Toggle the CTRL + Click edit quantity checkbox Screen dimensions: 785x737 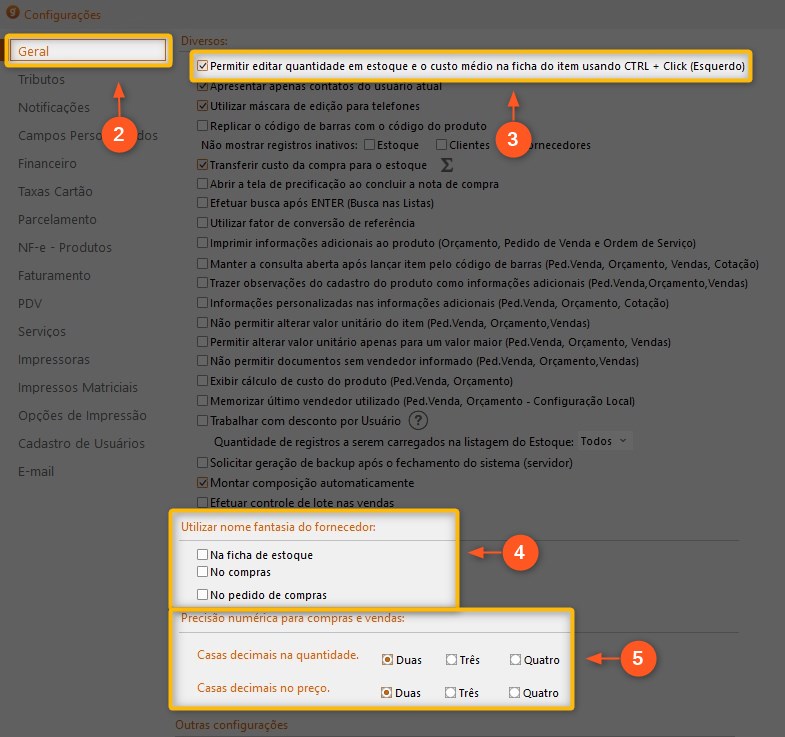point(203,67)
